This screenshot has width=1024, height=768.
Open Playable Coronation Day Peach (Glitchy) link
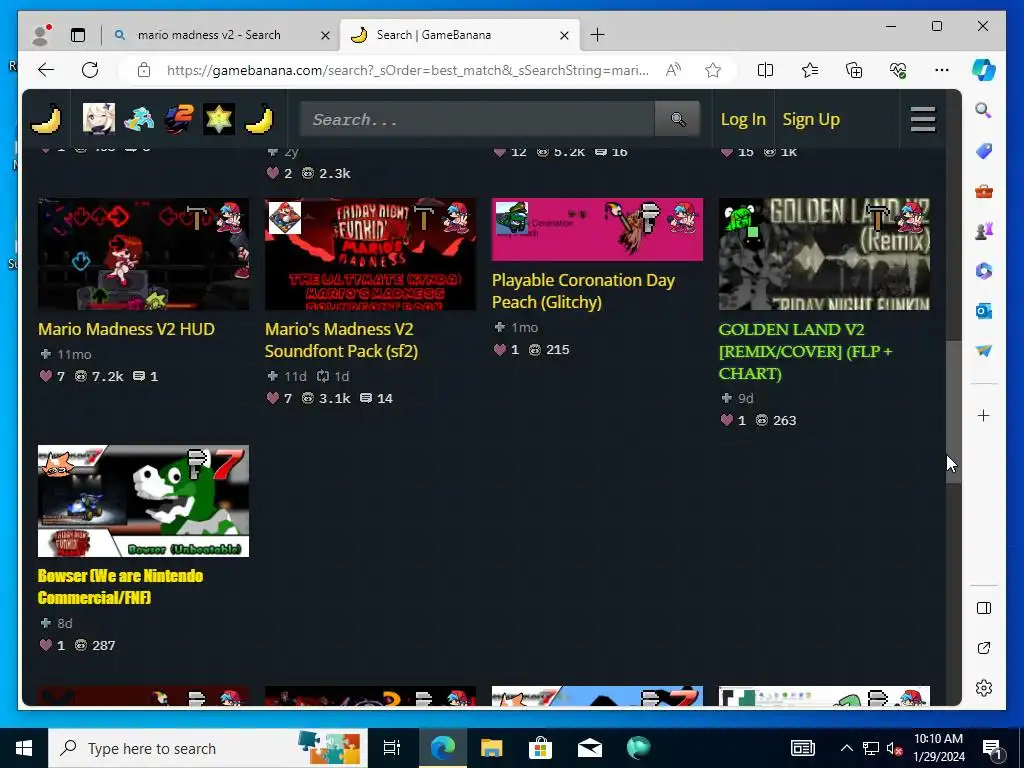(x=583, y=291)
